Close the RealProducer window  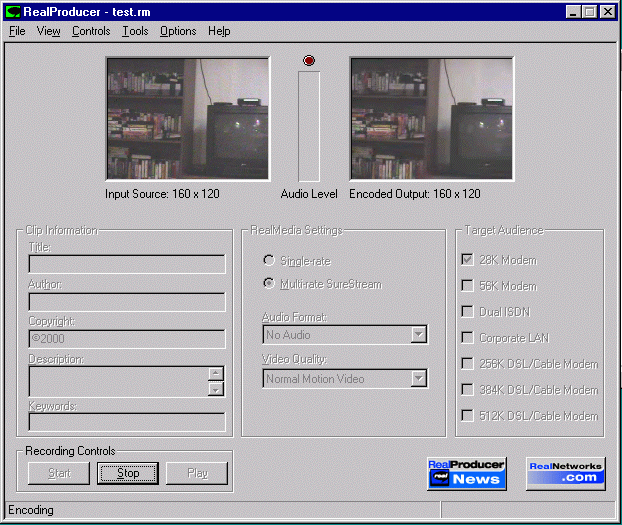[608, 12]
